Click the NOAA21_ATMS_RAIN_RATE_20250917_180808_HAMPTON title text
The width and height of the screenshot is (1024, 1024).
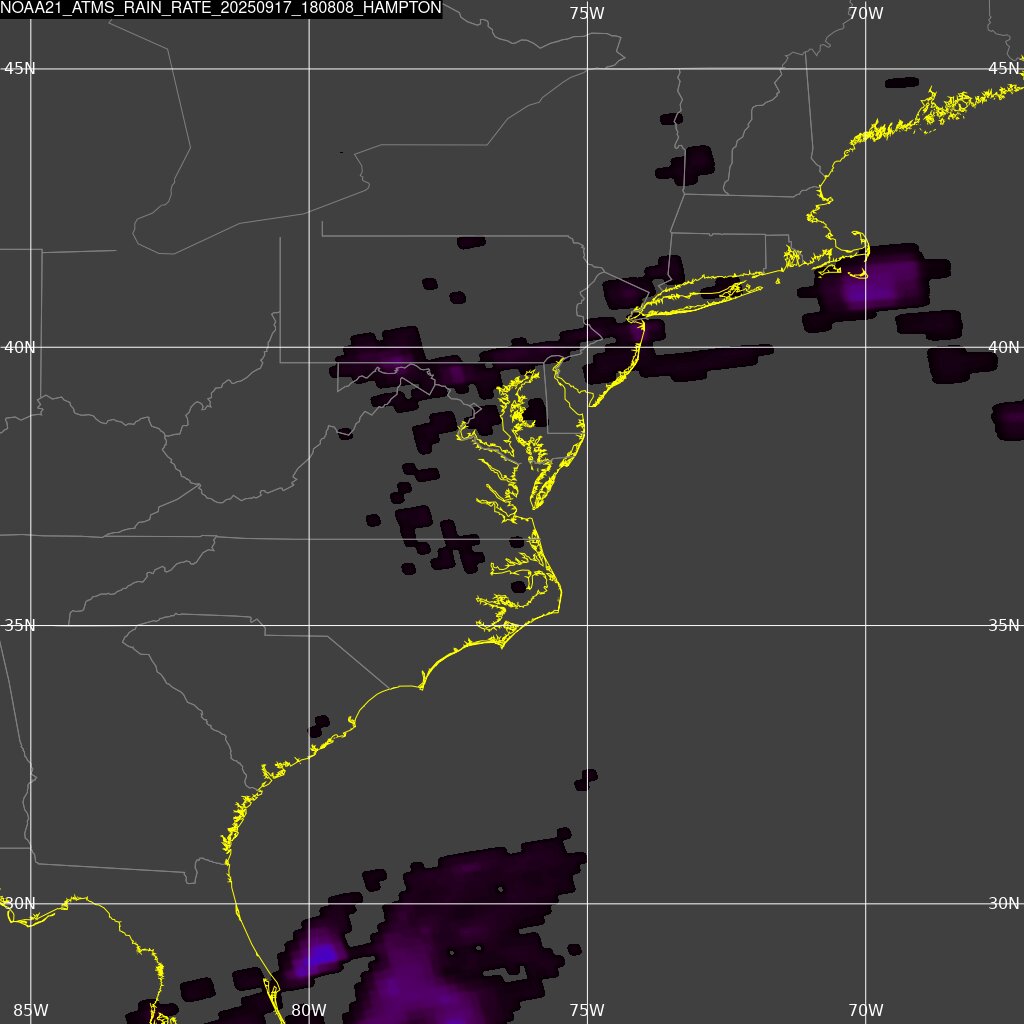tap(221, 8)
